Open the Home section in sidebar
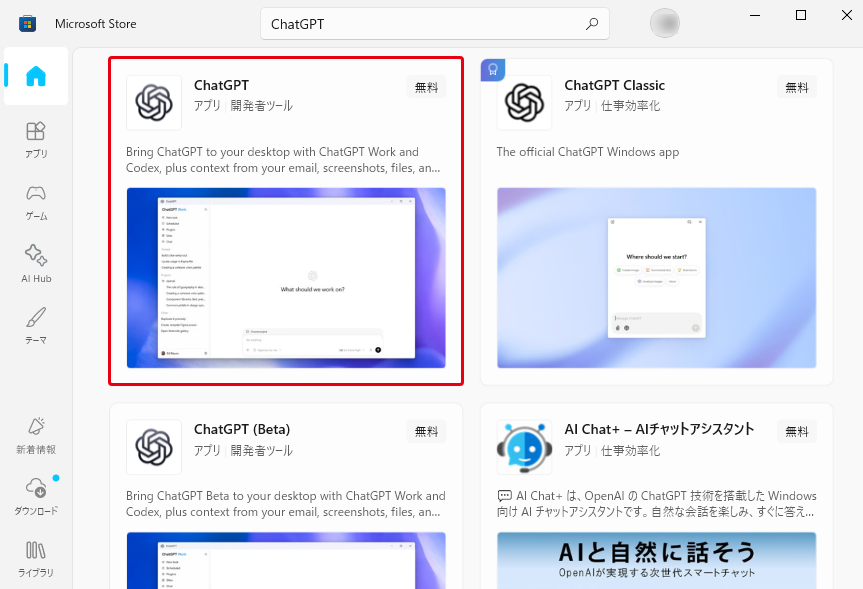Viewport: 863px width, 589px height. point(36,76)
